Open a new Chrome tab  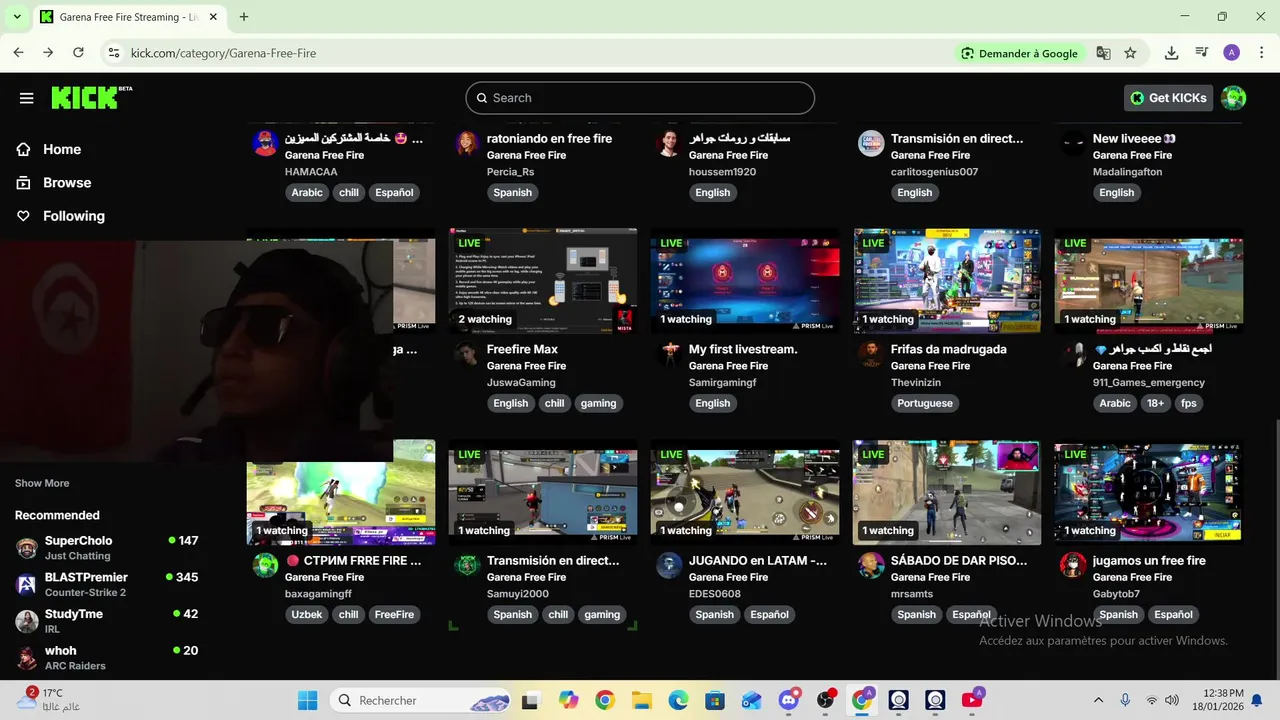coord(244,17)
